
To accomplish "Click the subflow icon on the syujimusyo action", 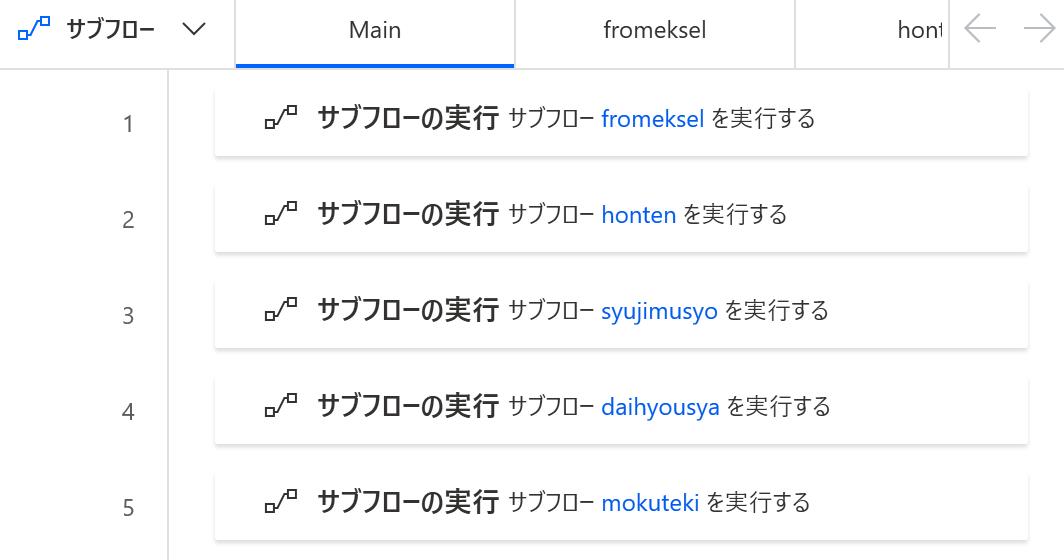I will tap(281, 310).
